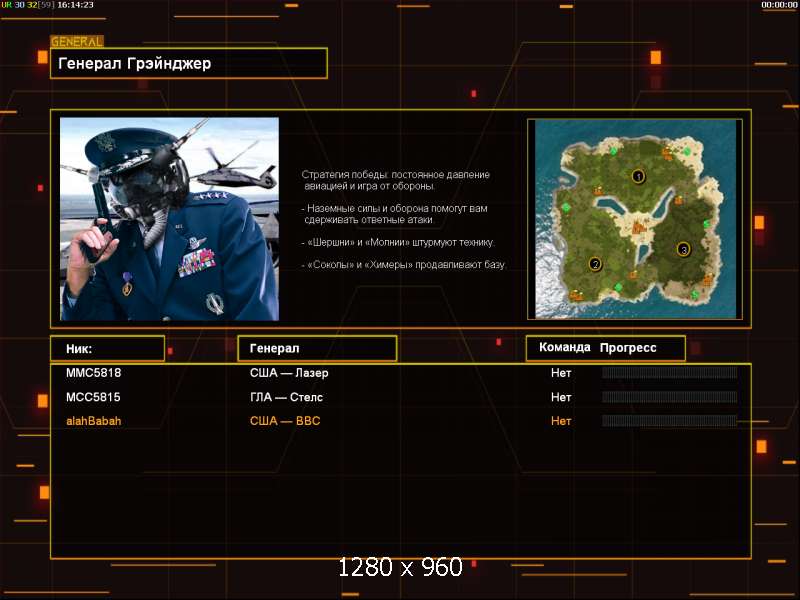Click the strategy line Стратегия победы
This screenshot has width=800, height=600.
click(x=395, y=180)
